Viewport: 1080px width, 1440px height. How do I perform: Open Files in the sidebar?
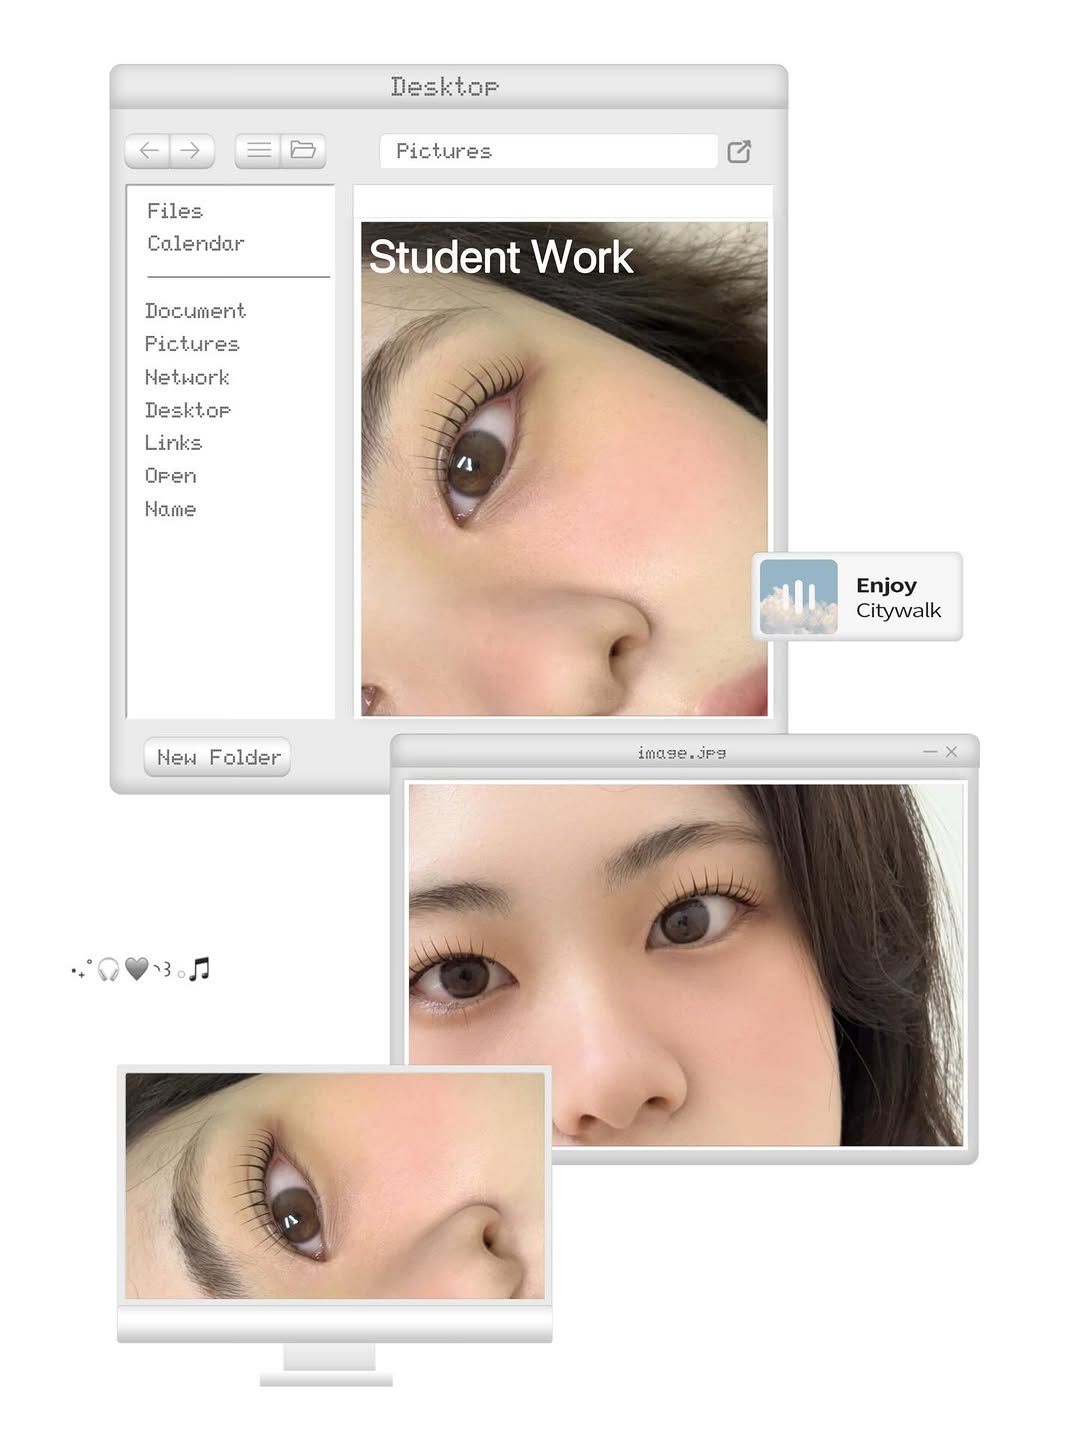[x=175, y=211]
